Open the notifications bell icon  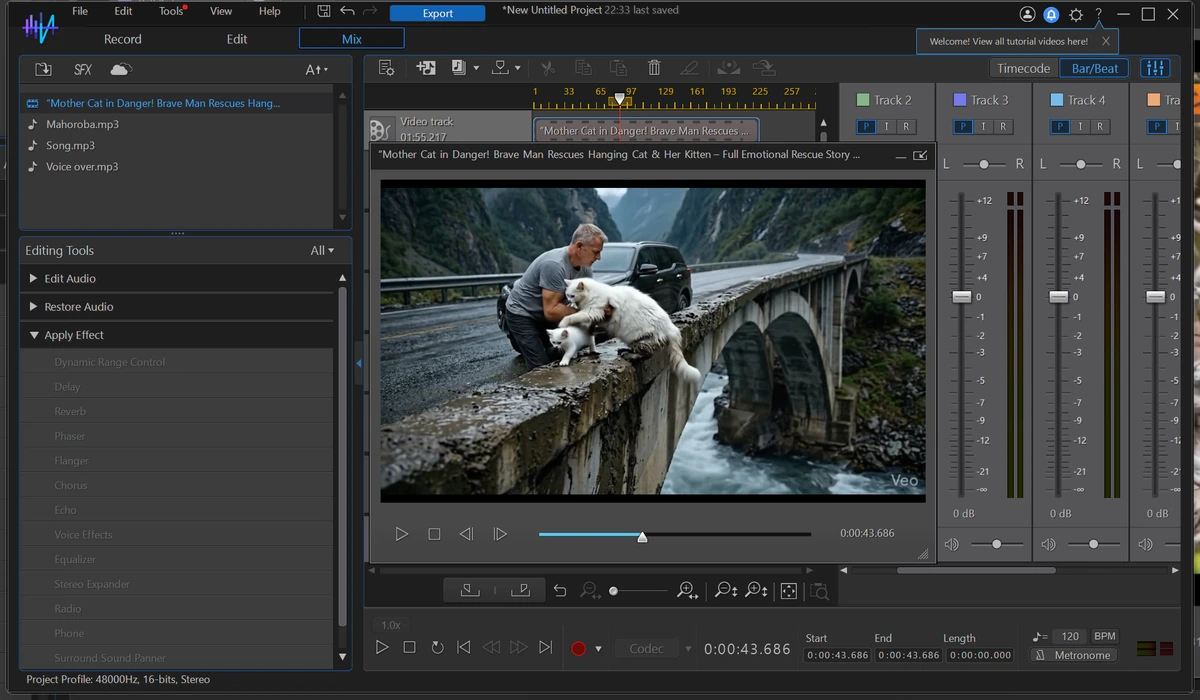[x=1051, y=14]
